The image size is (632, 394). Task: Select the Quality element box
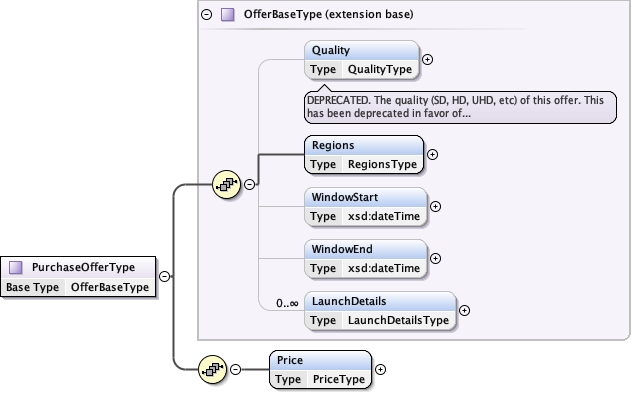pos(362,60)
